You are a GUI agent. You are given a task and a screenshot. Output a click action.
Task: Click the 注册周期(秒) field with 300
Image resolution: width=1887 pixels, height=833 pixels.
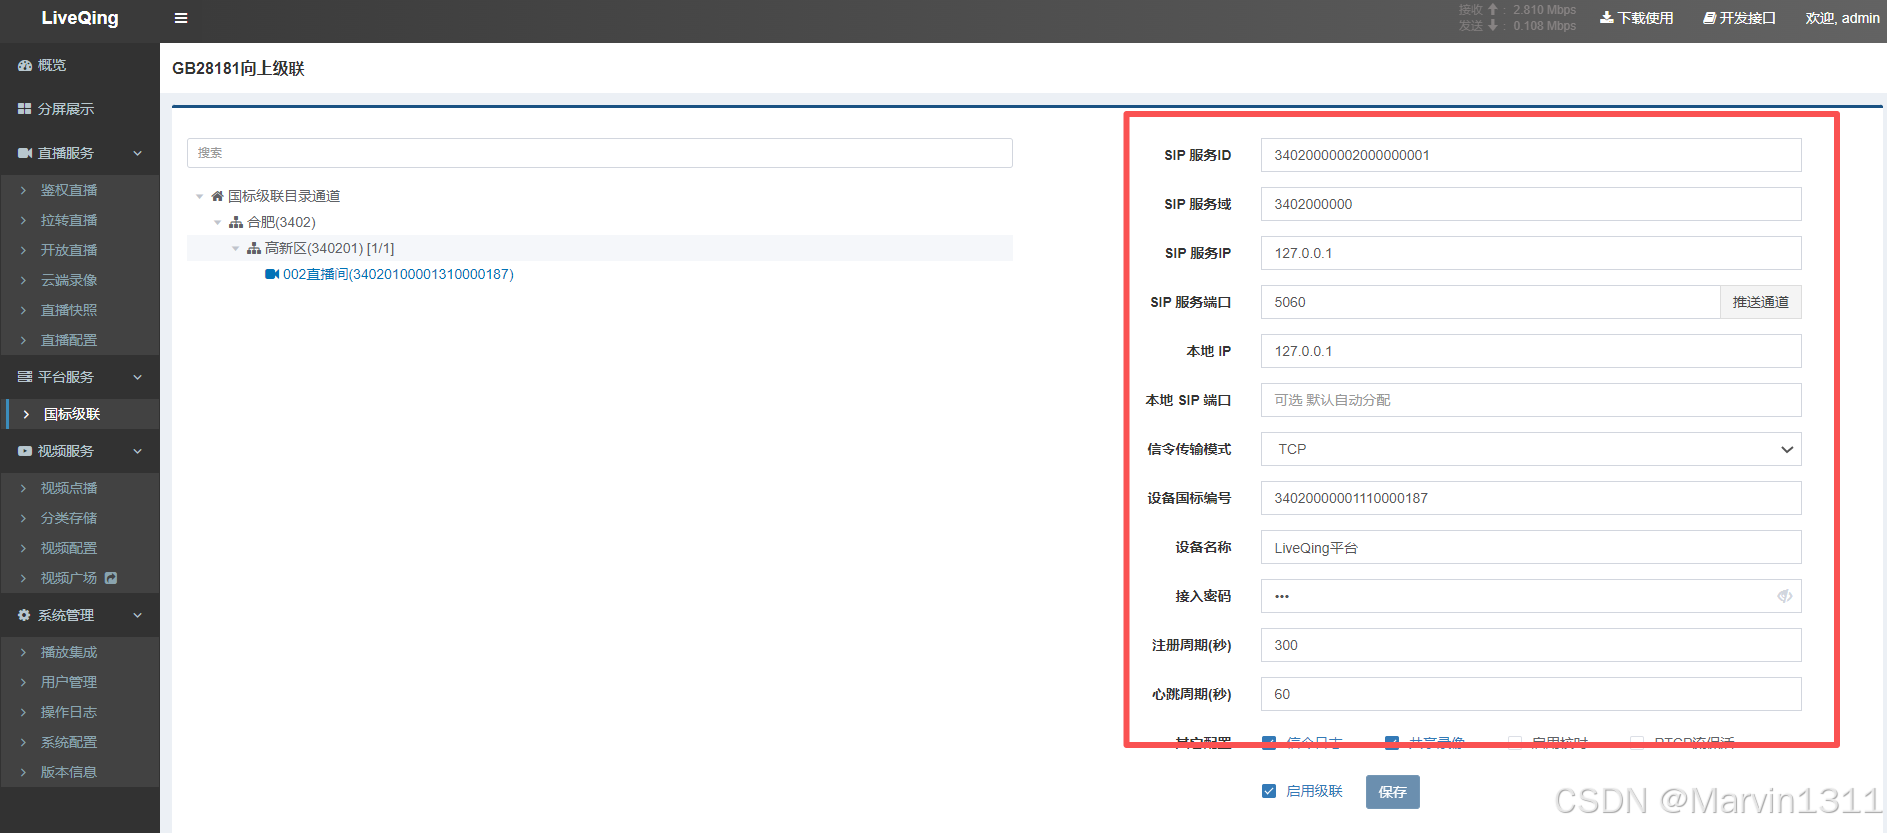click(1531, 645)
